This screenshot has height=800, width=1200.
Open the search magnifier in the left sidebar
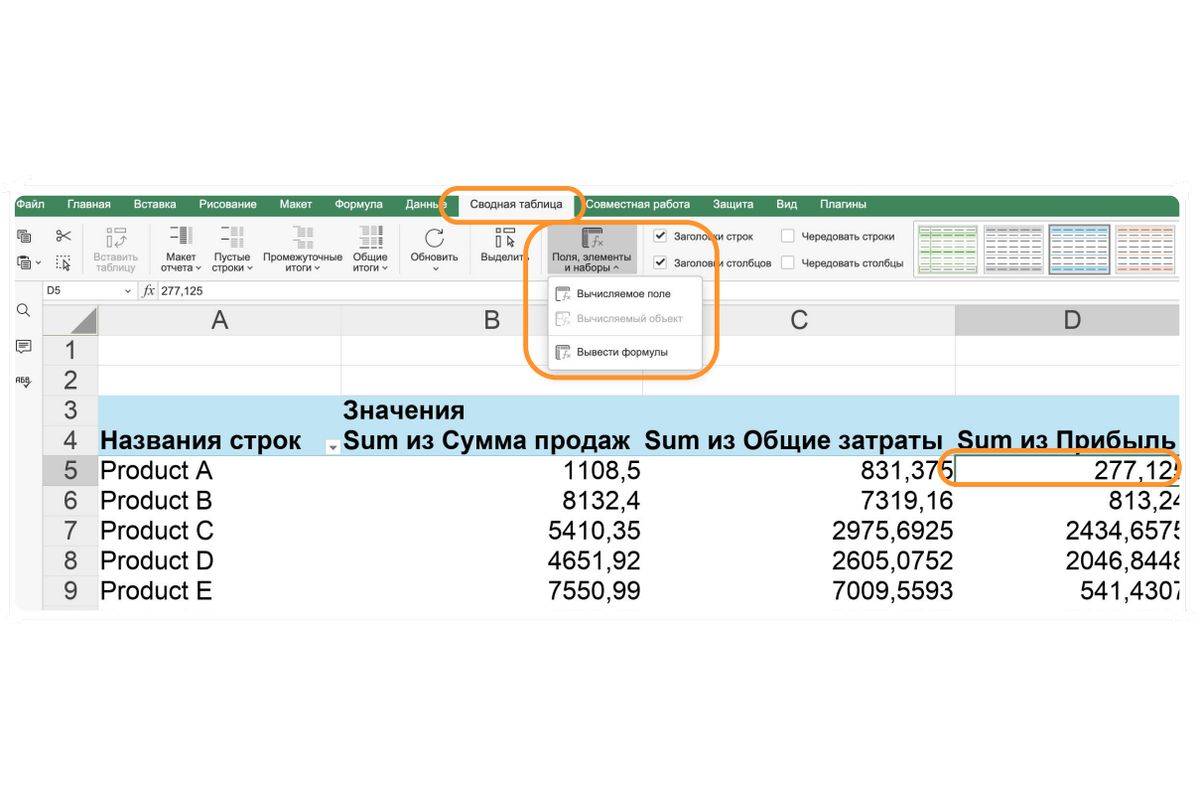(23, 311)
